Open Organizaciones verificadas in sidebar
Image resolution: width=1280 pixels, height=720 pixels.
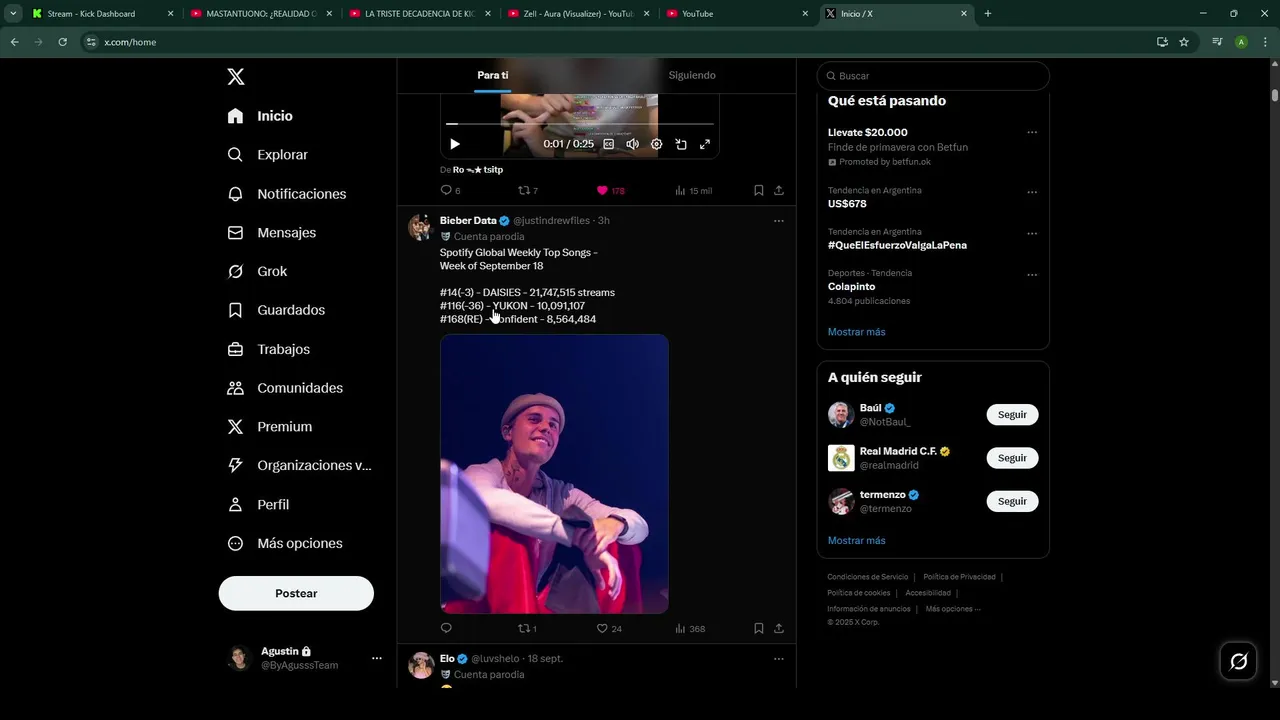tap(299, 465)
